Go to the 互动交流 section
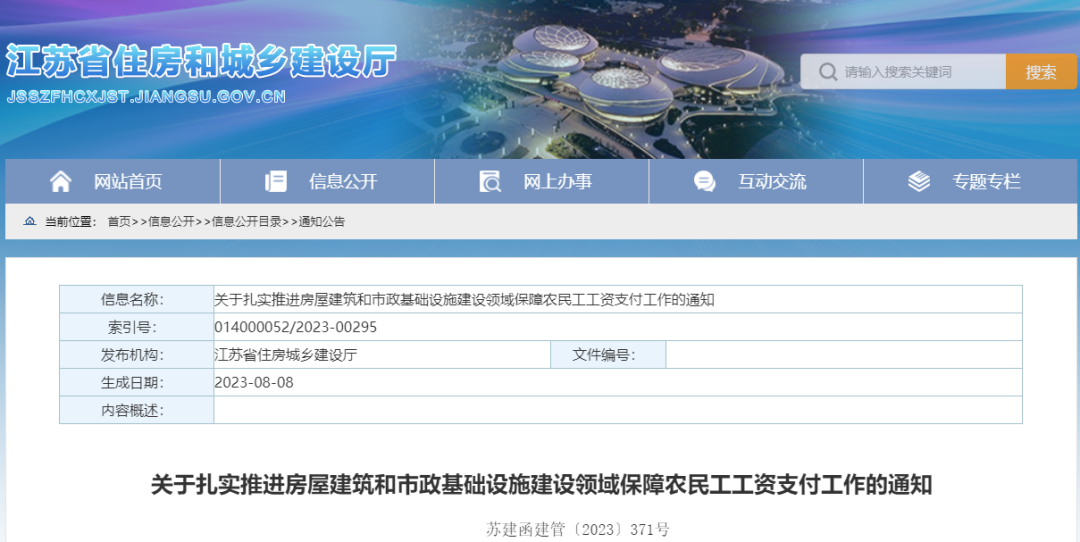Image resolution: width=1080 pixels, height=542 pixels. (772, 181)
